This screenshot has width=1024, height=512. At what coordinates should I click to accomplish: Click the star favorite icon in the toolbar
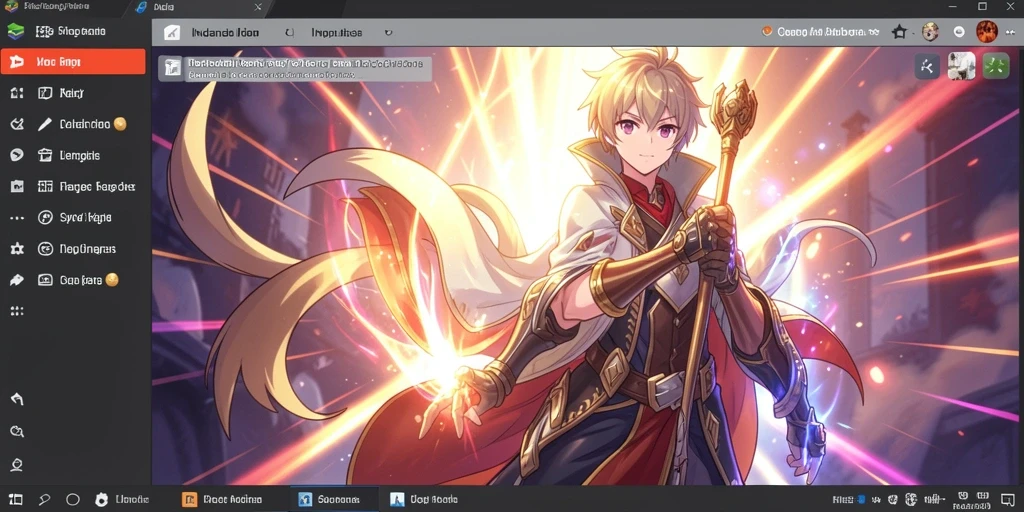click(899, 31)
